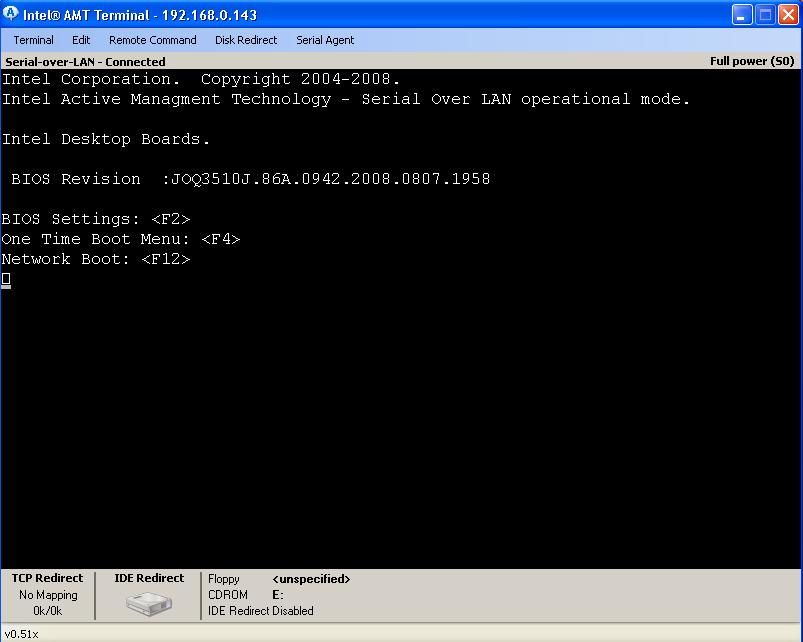Screen dimensions: 803x642
Task: Click the IDE Redirect Disabled status
Action: pos(261,611)
